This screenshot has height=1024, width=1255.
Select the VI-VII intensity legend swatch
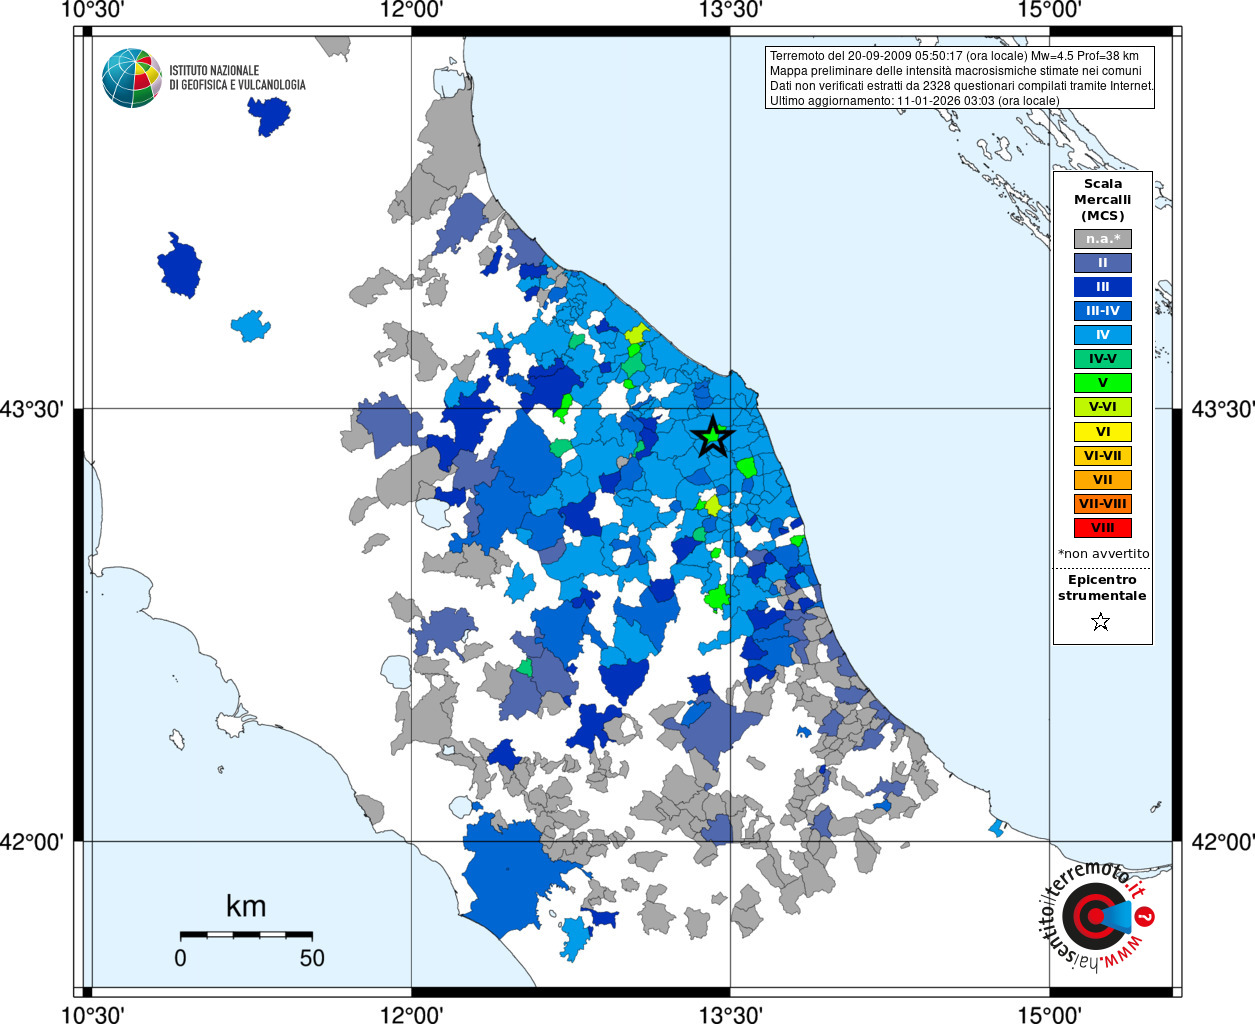1103,456
